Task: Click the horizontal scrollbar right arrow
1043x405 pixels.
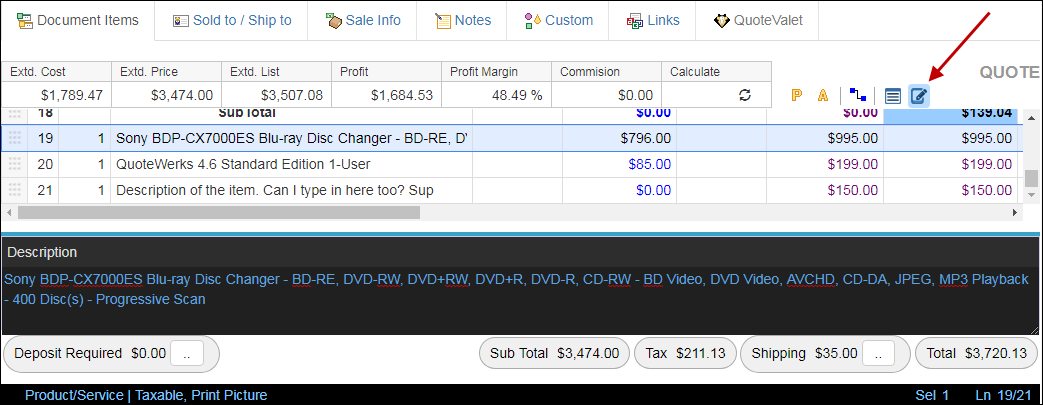Action: pyautogui.click(x=1015, y=212)
